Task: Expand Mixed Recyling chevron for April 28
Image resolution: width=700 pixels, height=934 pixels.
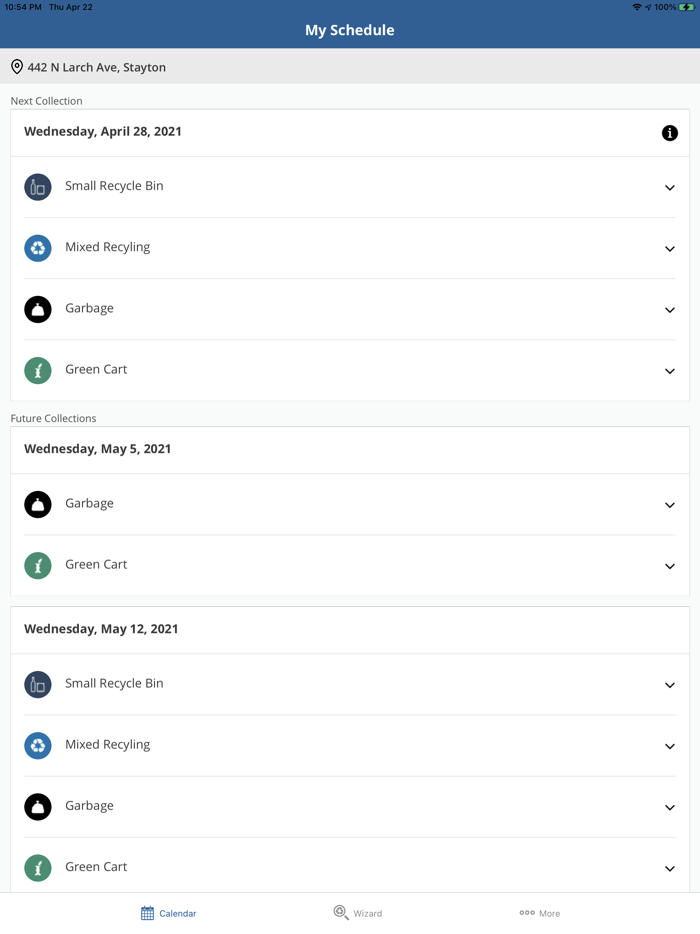Action: 670,248
